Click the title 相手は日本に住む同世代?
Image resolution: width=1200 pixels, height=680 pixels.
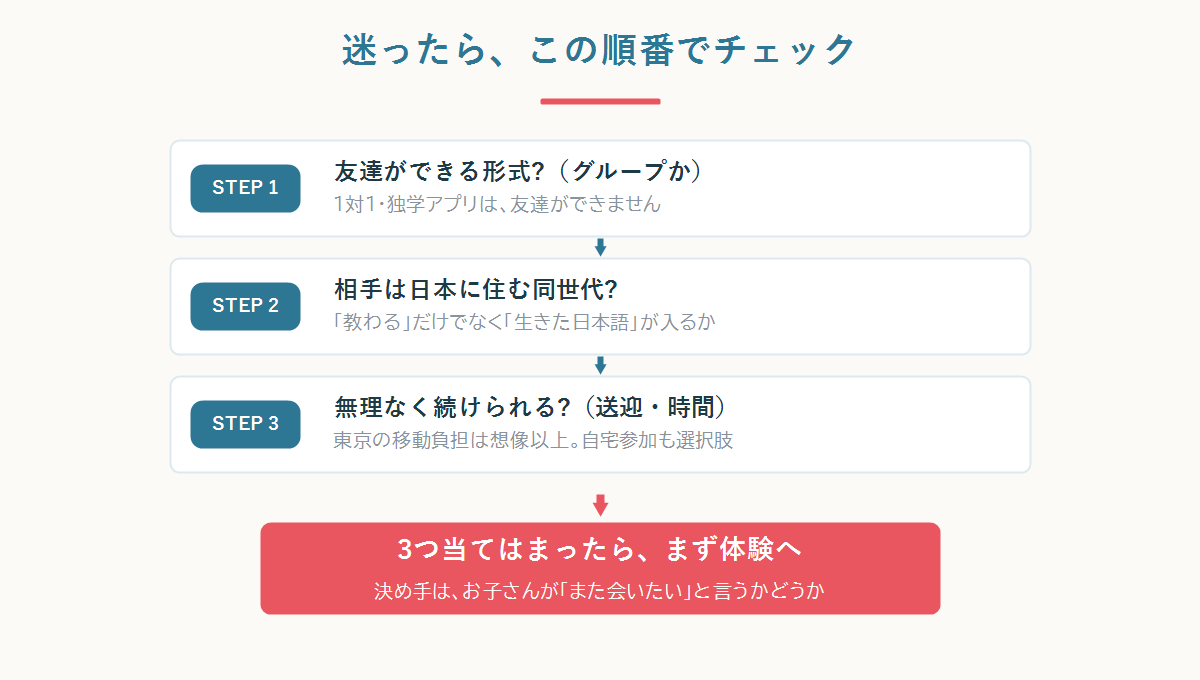point(475,289)
